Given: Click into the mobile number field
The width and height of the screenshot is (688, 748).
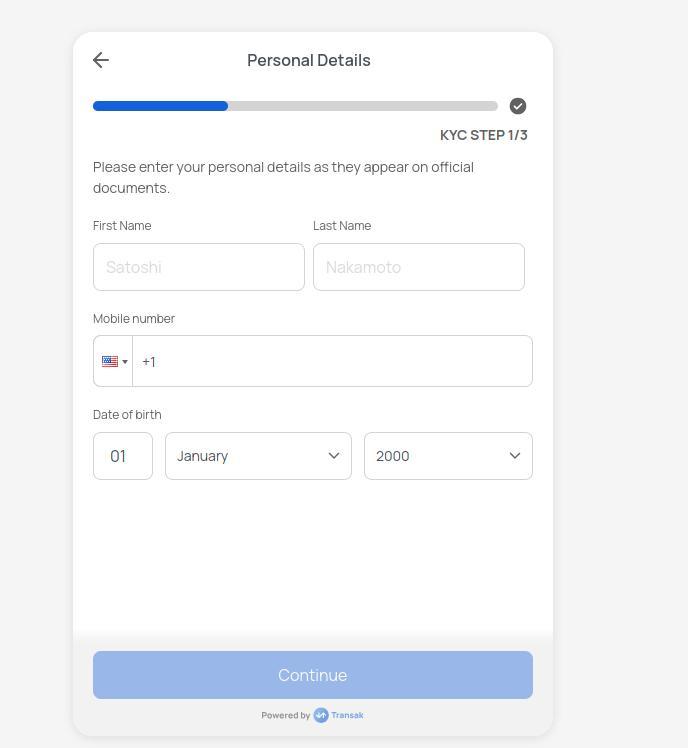Looking at the screenshot, I should coord(332,361).
